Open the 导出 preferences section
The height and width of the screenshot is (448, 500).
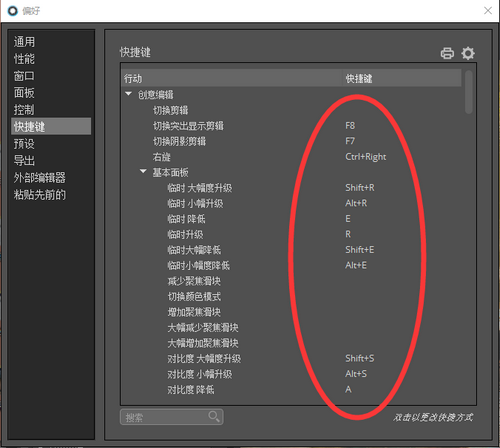pyautogui.click(x=24, y=161)
